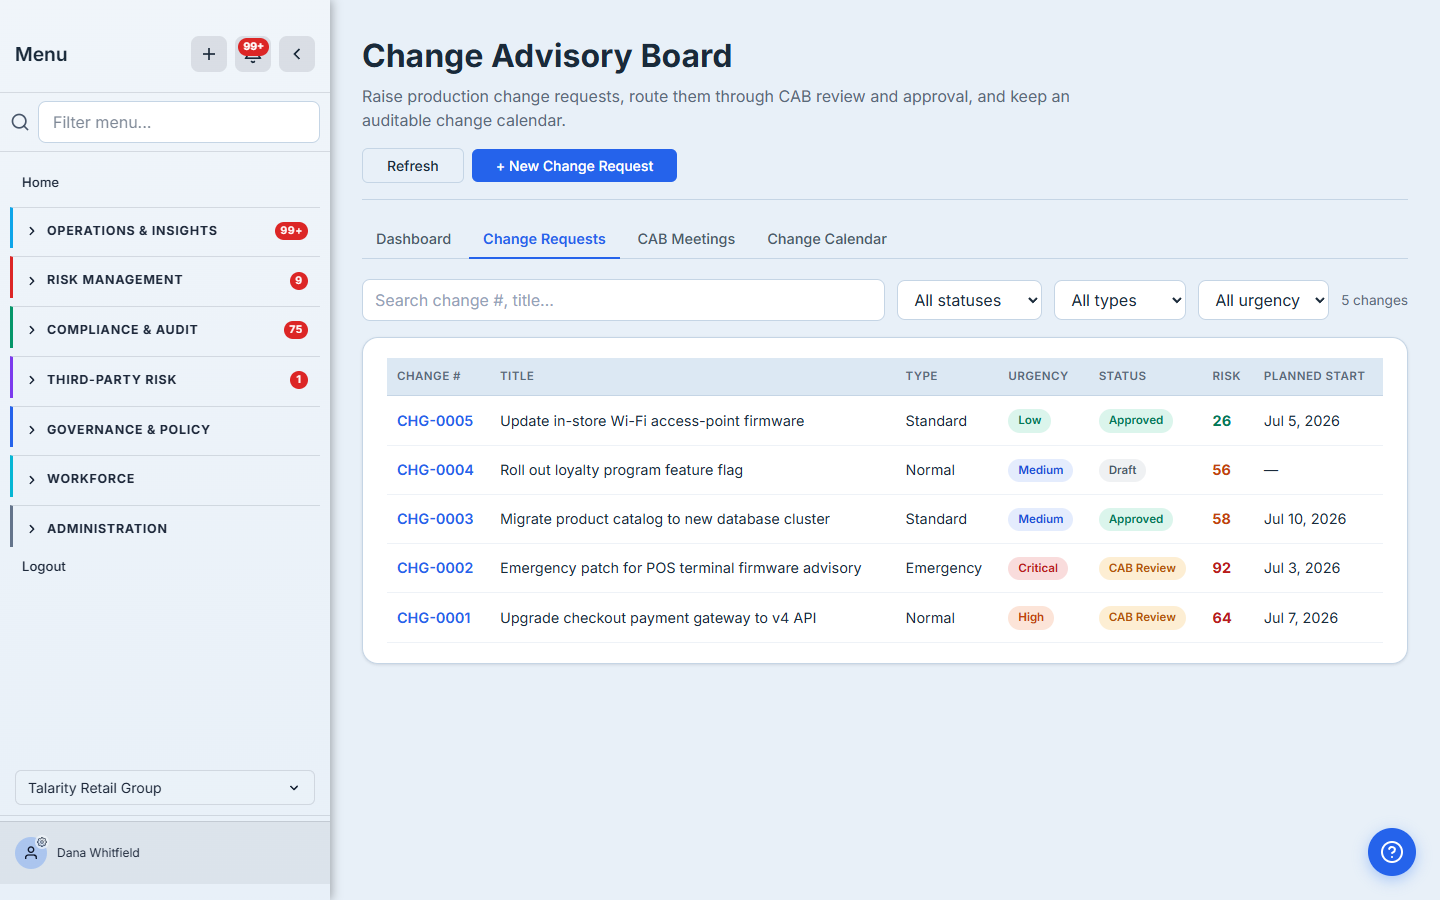1440x900 pixels.
Task: Expand Risk Management section
Action: coord(166,280)
